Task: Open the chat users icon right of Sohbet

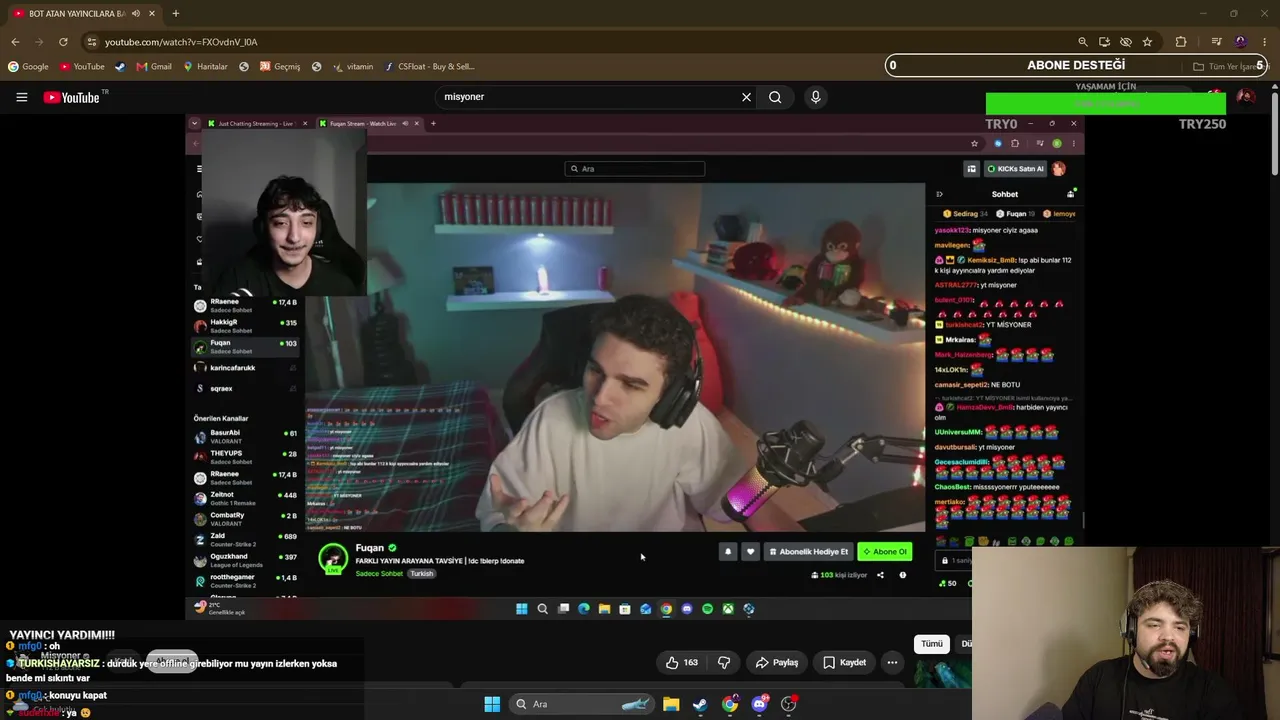Action: coord(1071,193)
